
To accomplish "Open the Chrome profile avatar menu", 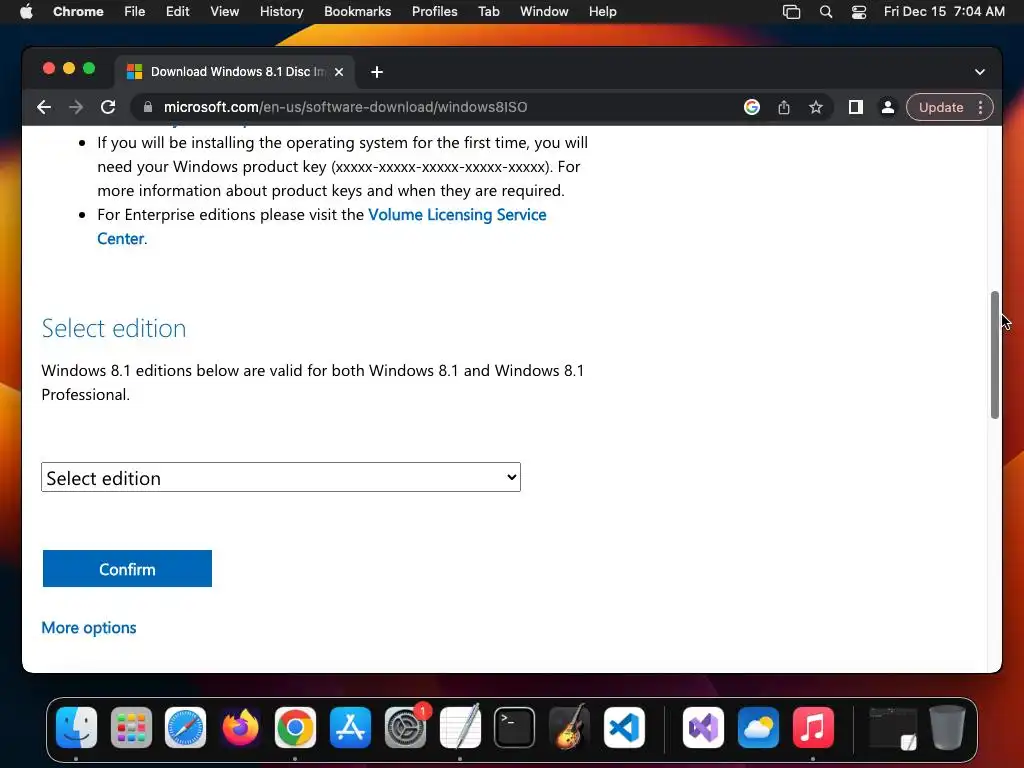I will (888, 107).
